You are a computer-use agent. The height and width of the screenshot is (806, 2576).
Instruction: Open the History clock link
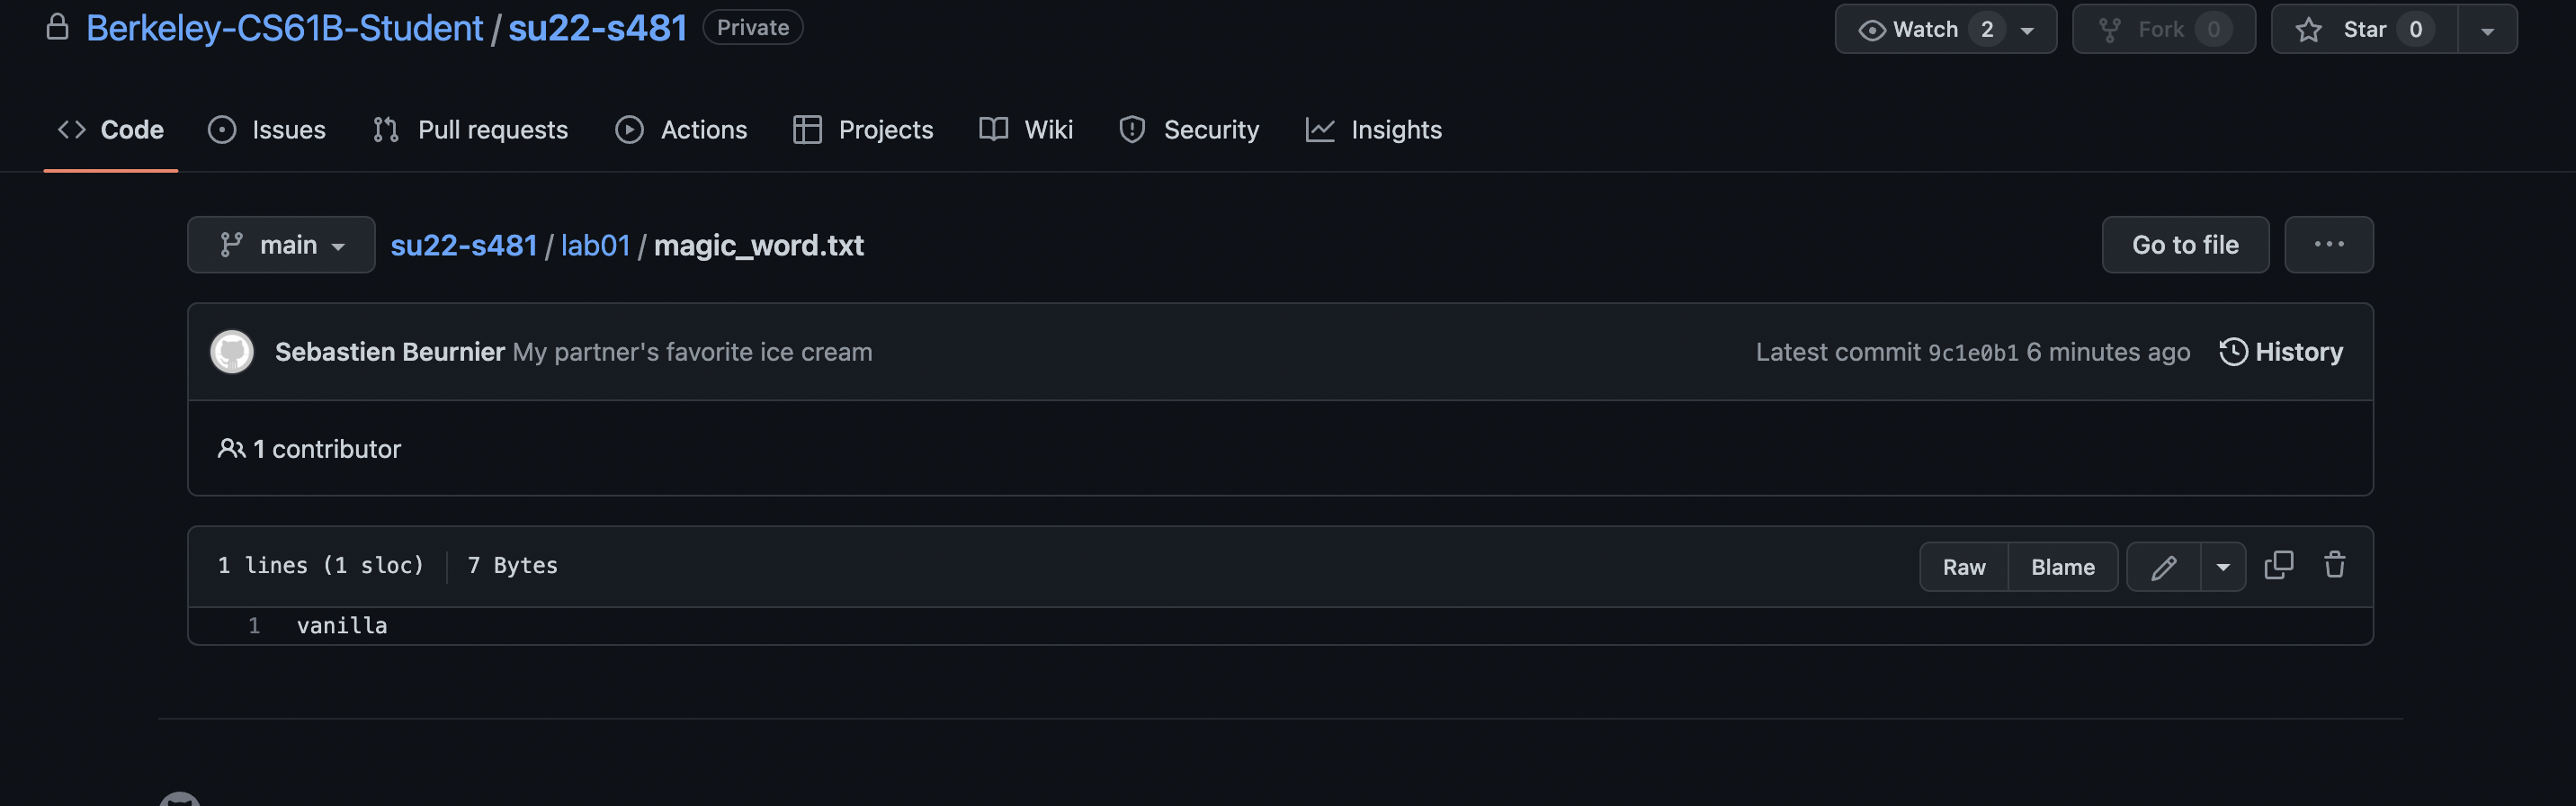click(x=2281, y=352)
